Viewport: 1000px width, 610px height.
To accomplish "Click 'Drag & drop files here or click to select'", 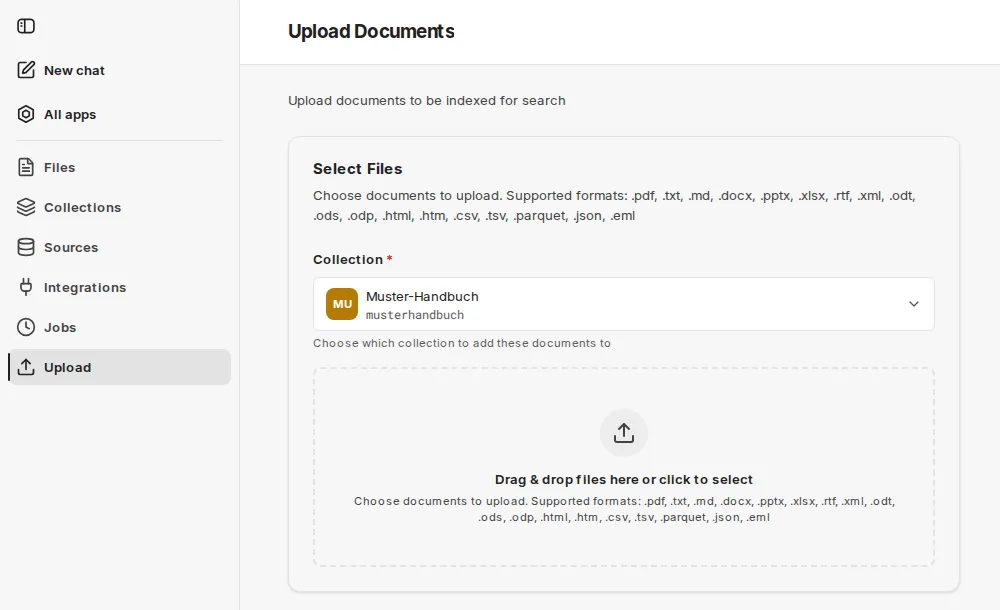I will coord(624,480).
